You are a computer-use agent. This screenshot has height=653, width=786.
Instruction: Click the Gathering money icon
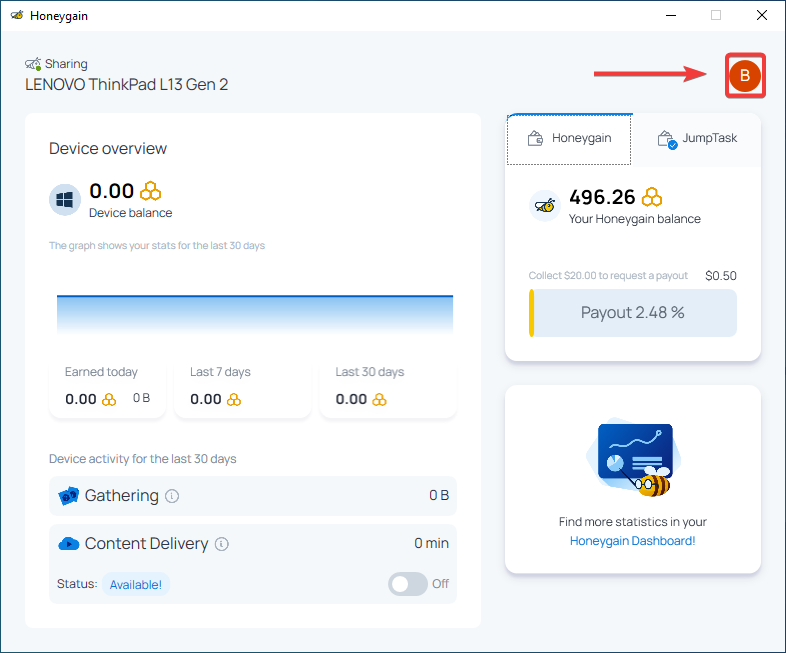(x=69, y=496)
